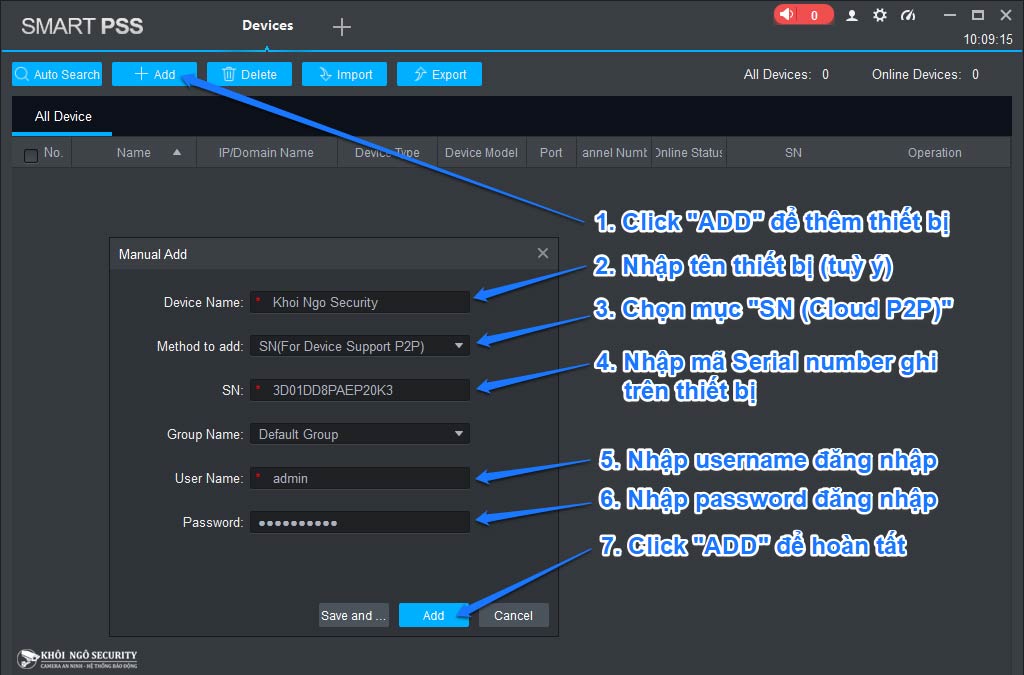1024x675 pixels.
Task: Click the Channel Number column header
Action: pyautogui.click(x=614, y=153)
